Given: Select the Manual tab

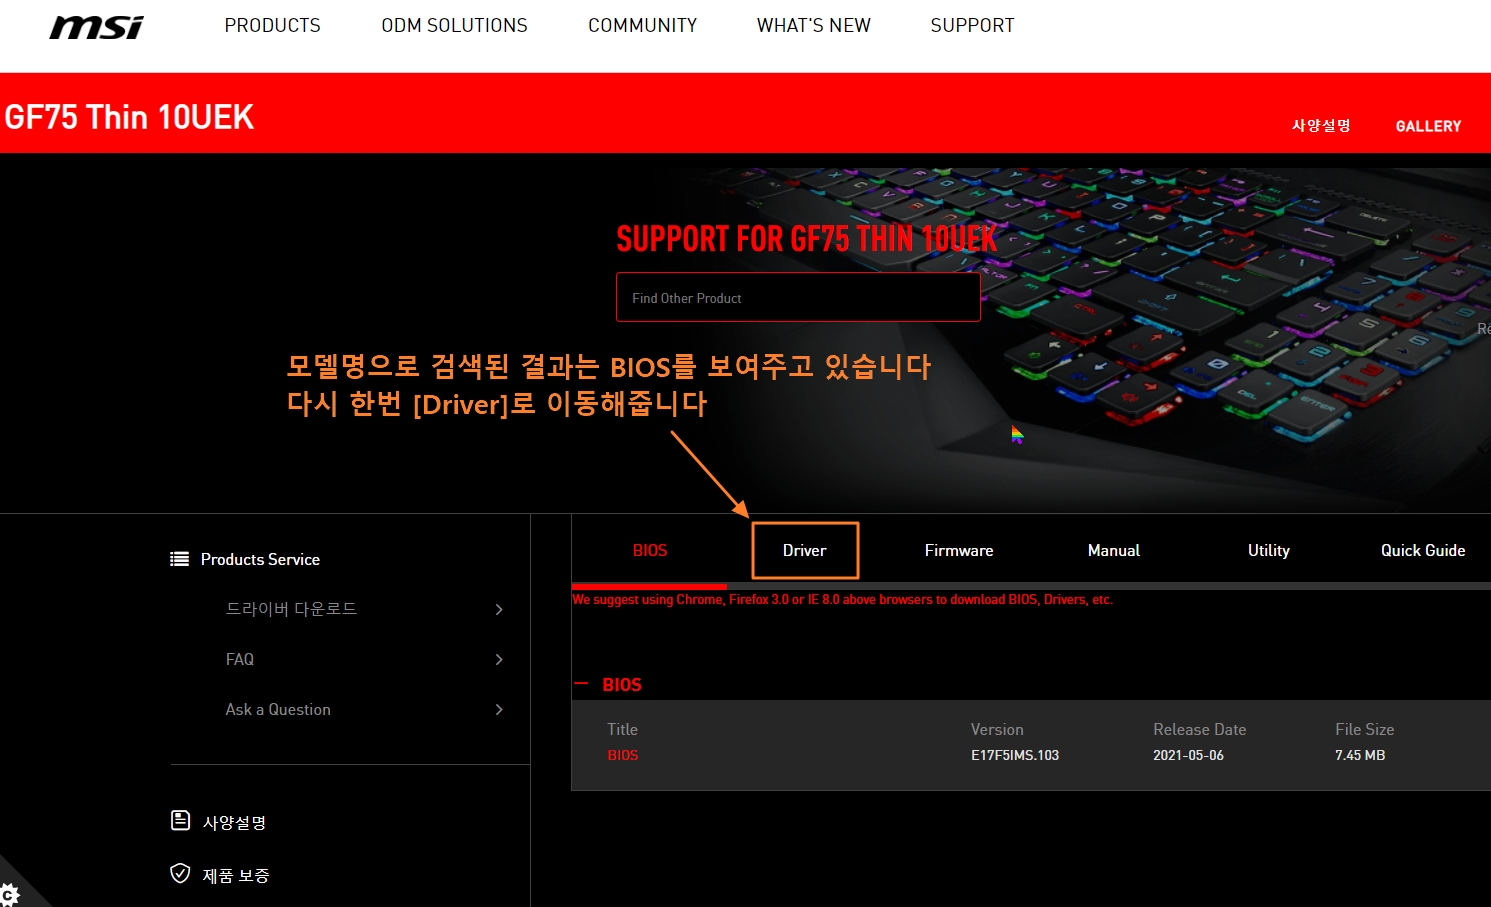Looking at the screenshot, I should pos(1113,550).
